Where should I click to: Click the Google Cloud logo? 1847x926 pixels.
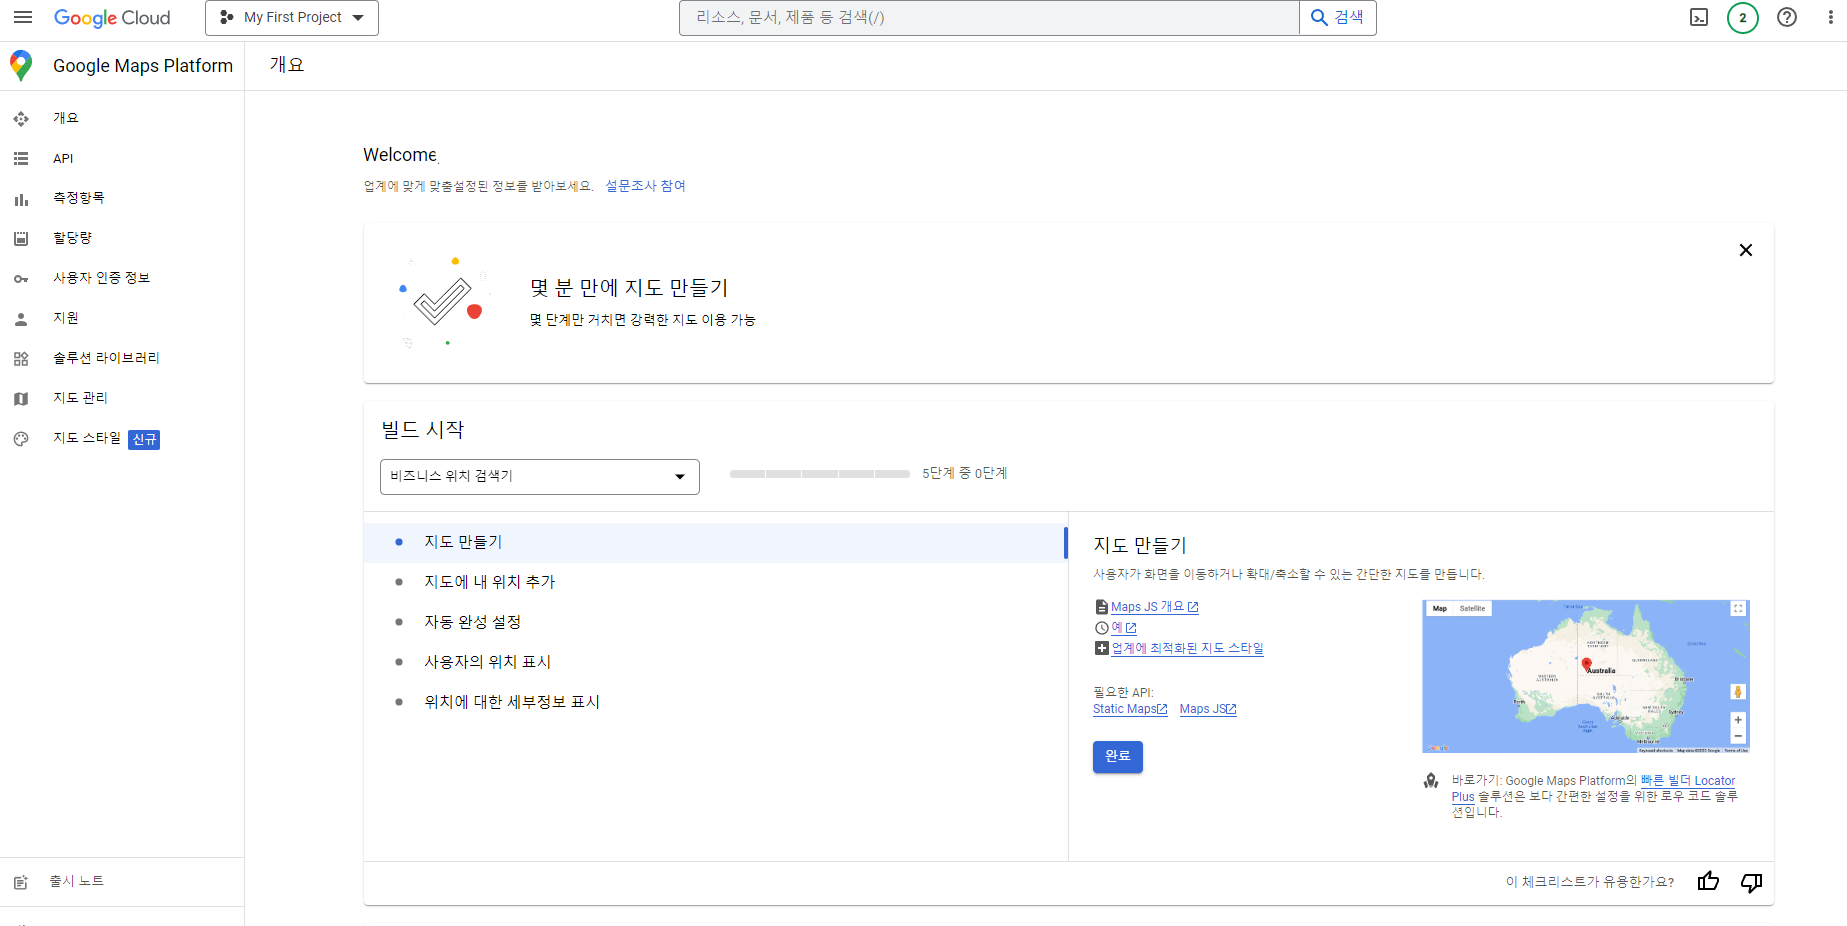(x=112, y=18)
